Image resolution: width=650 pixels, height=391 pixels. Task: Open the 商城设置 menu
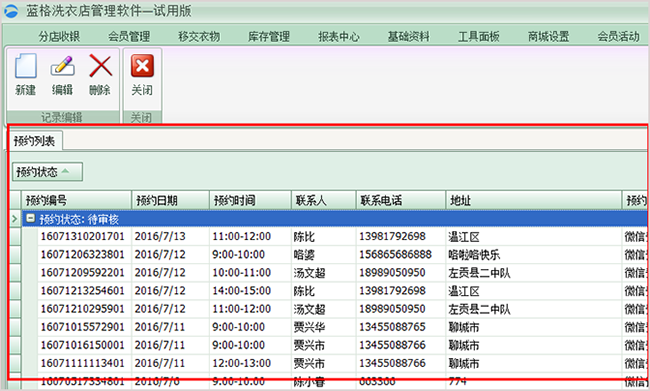[x=548, y=36]
